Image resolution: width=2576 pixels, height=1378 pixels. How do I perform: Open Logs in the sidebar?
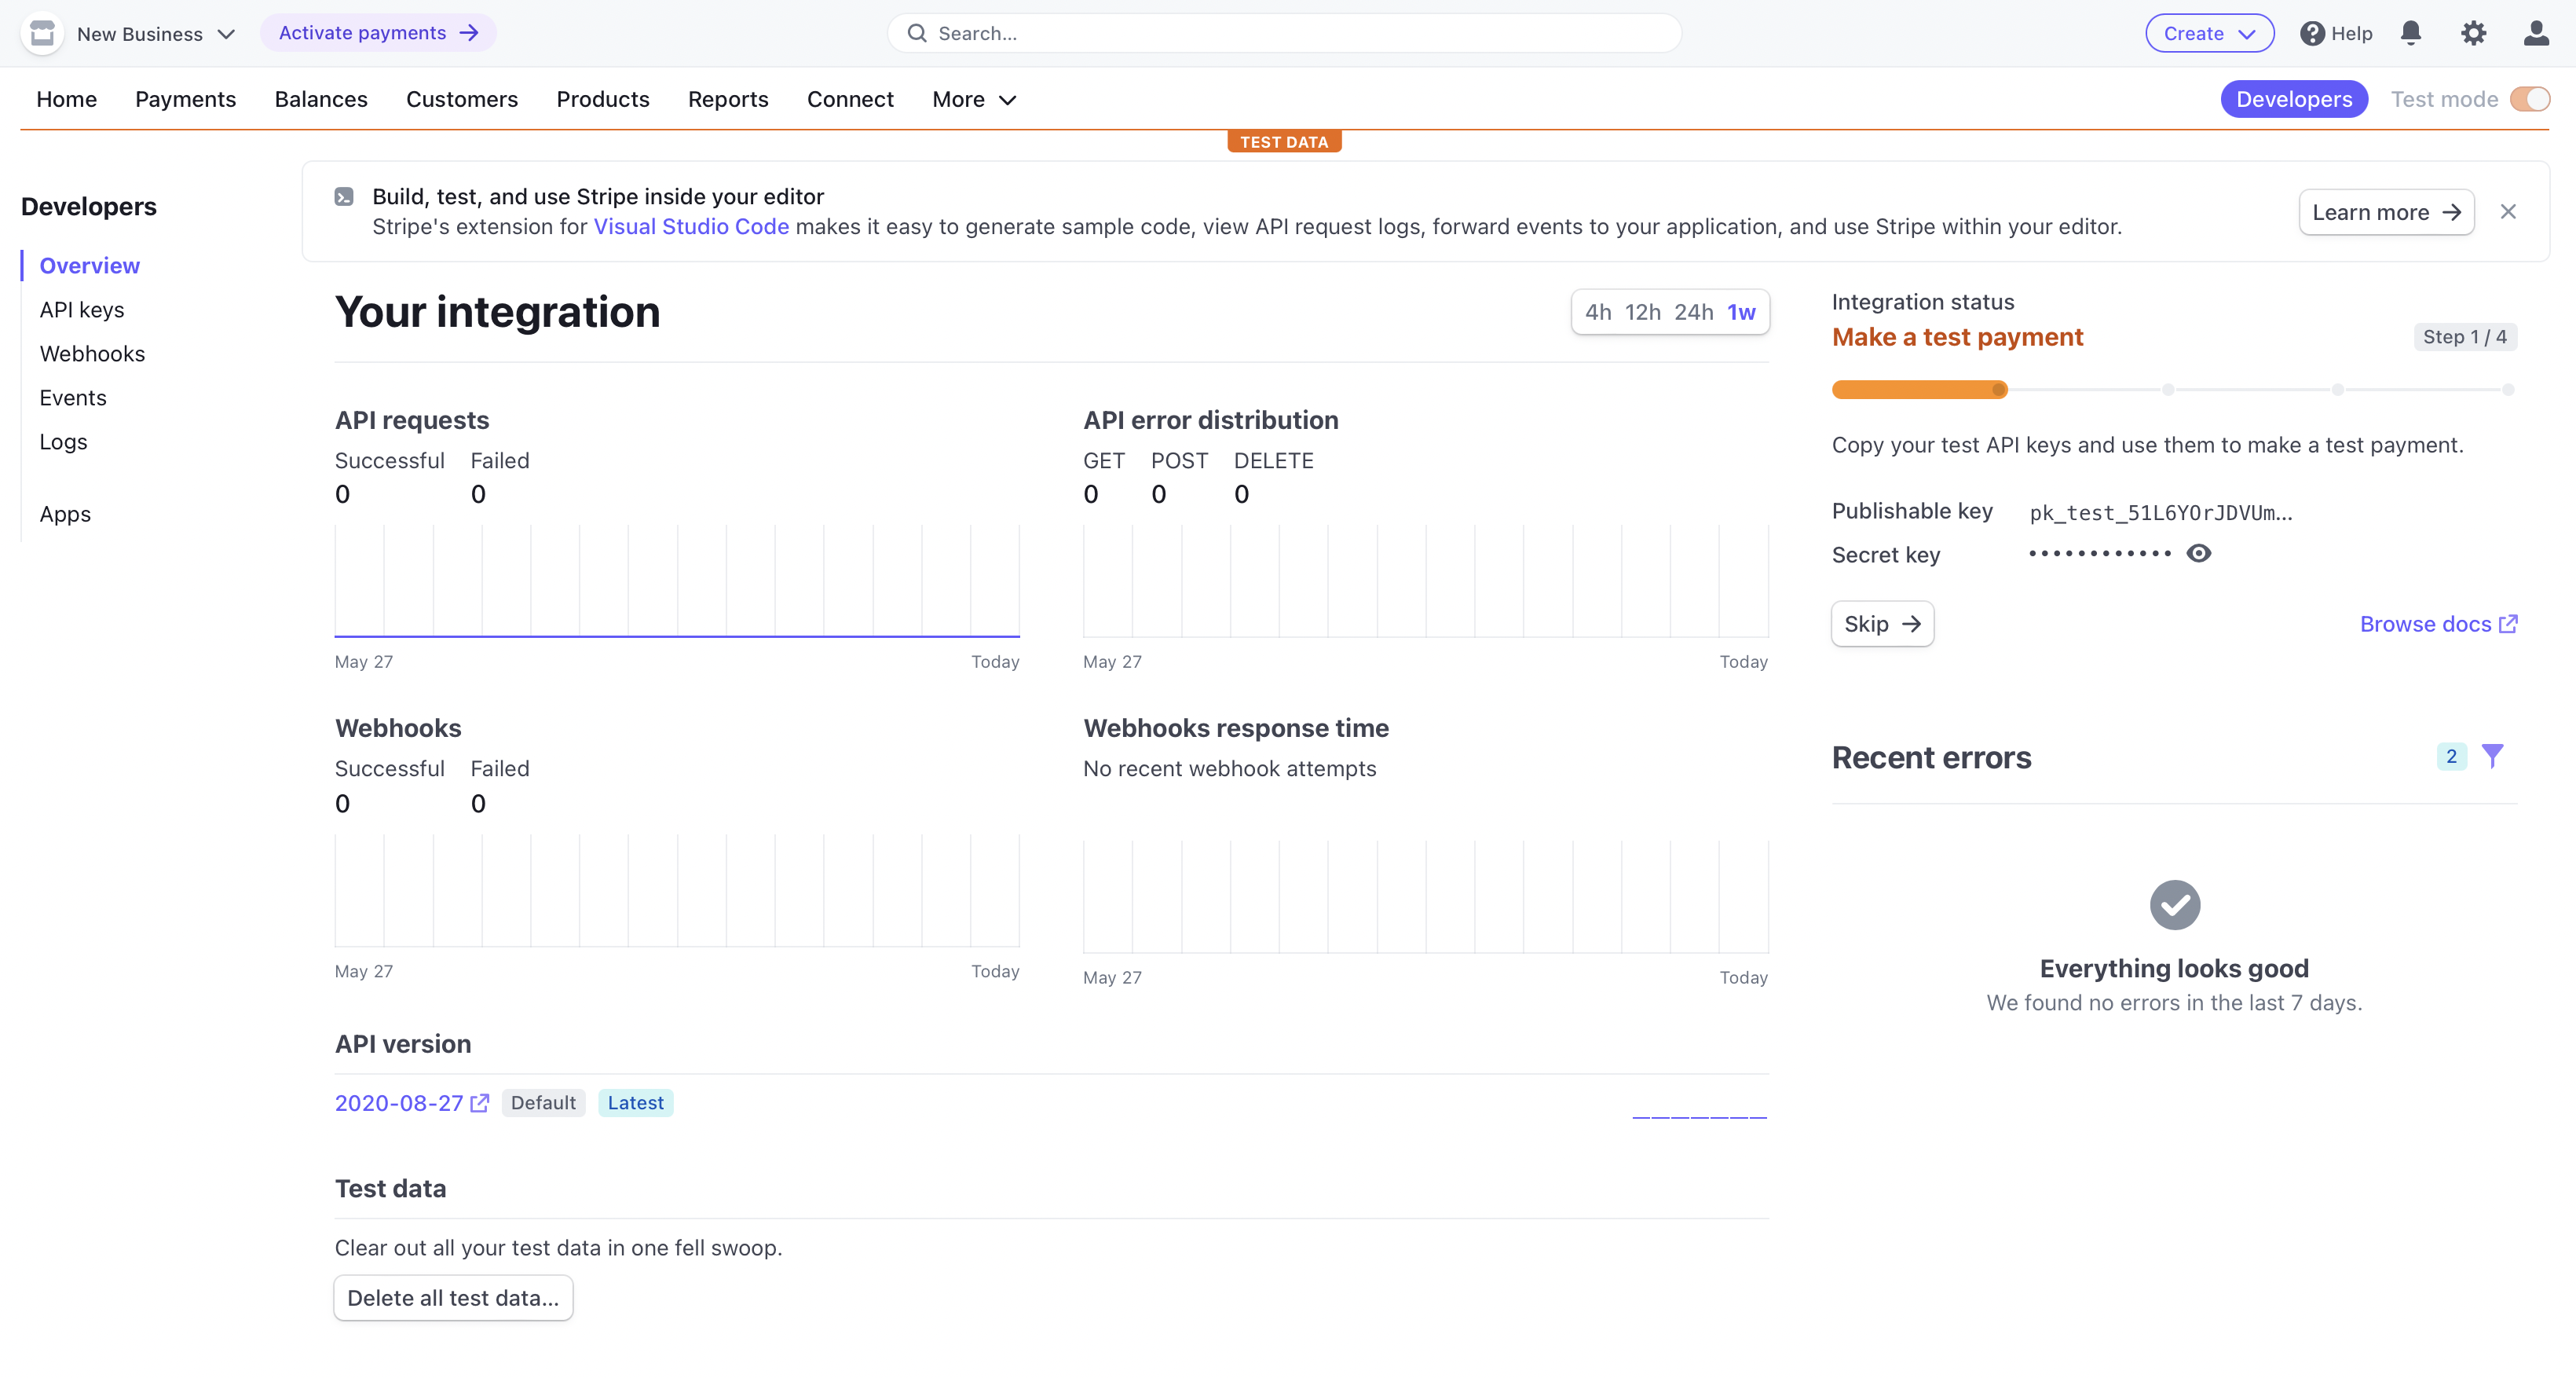[63, 442]
